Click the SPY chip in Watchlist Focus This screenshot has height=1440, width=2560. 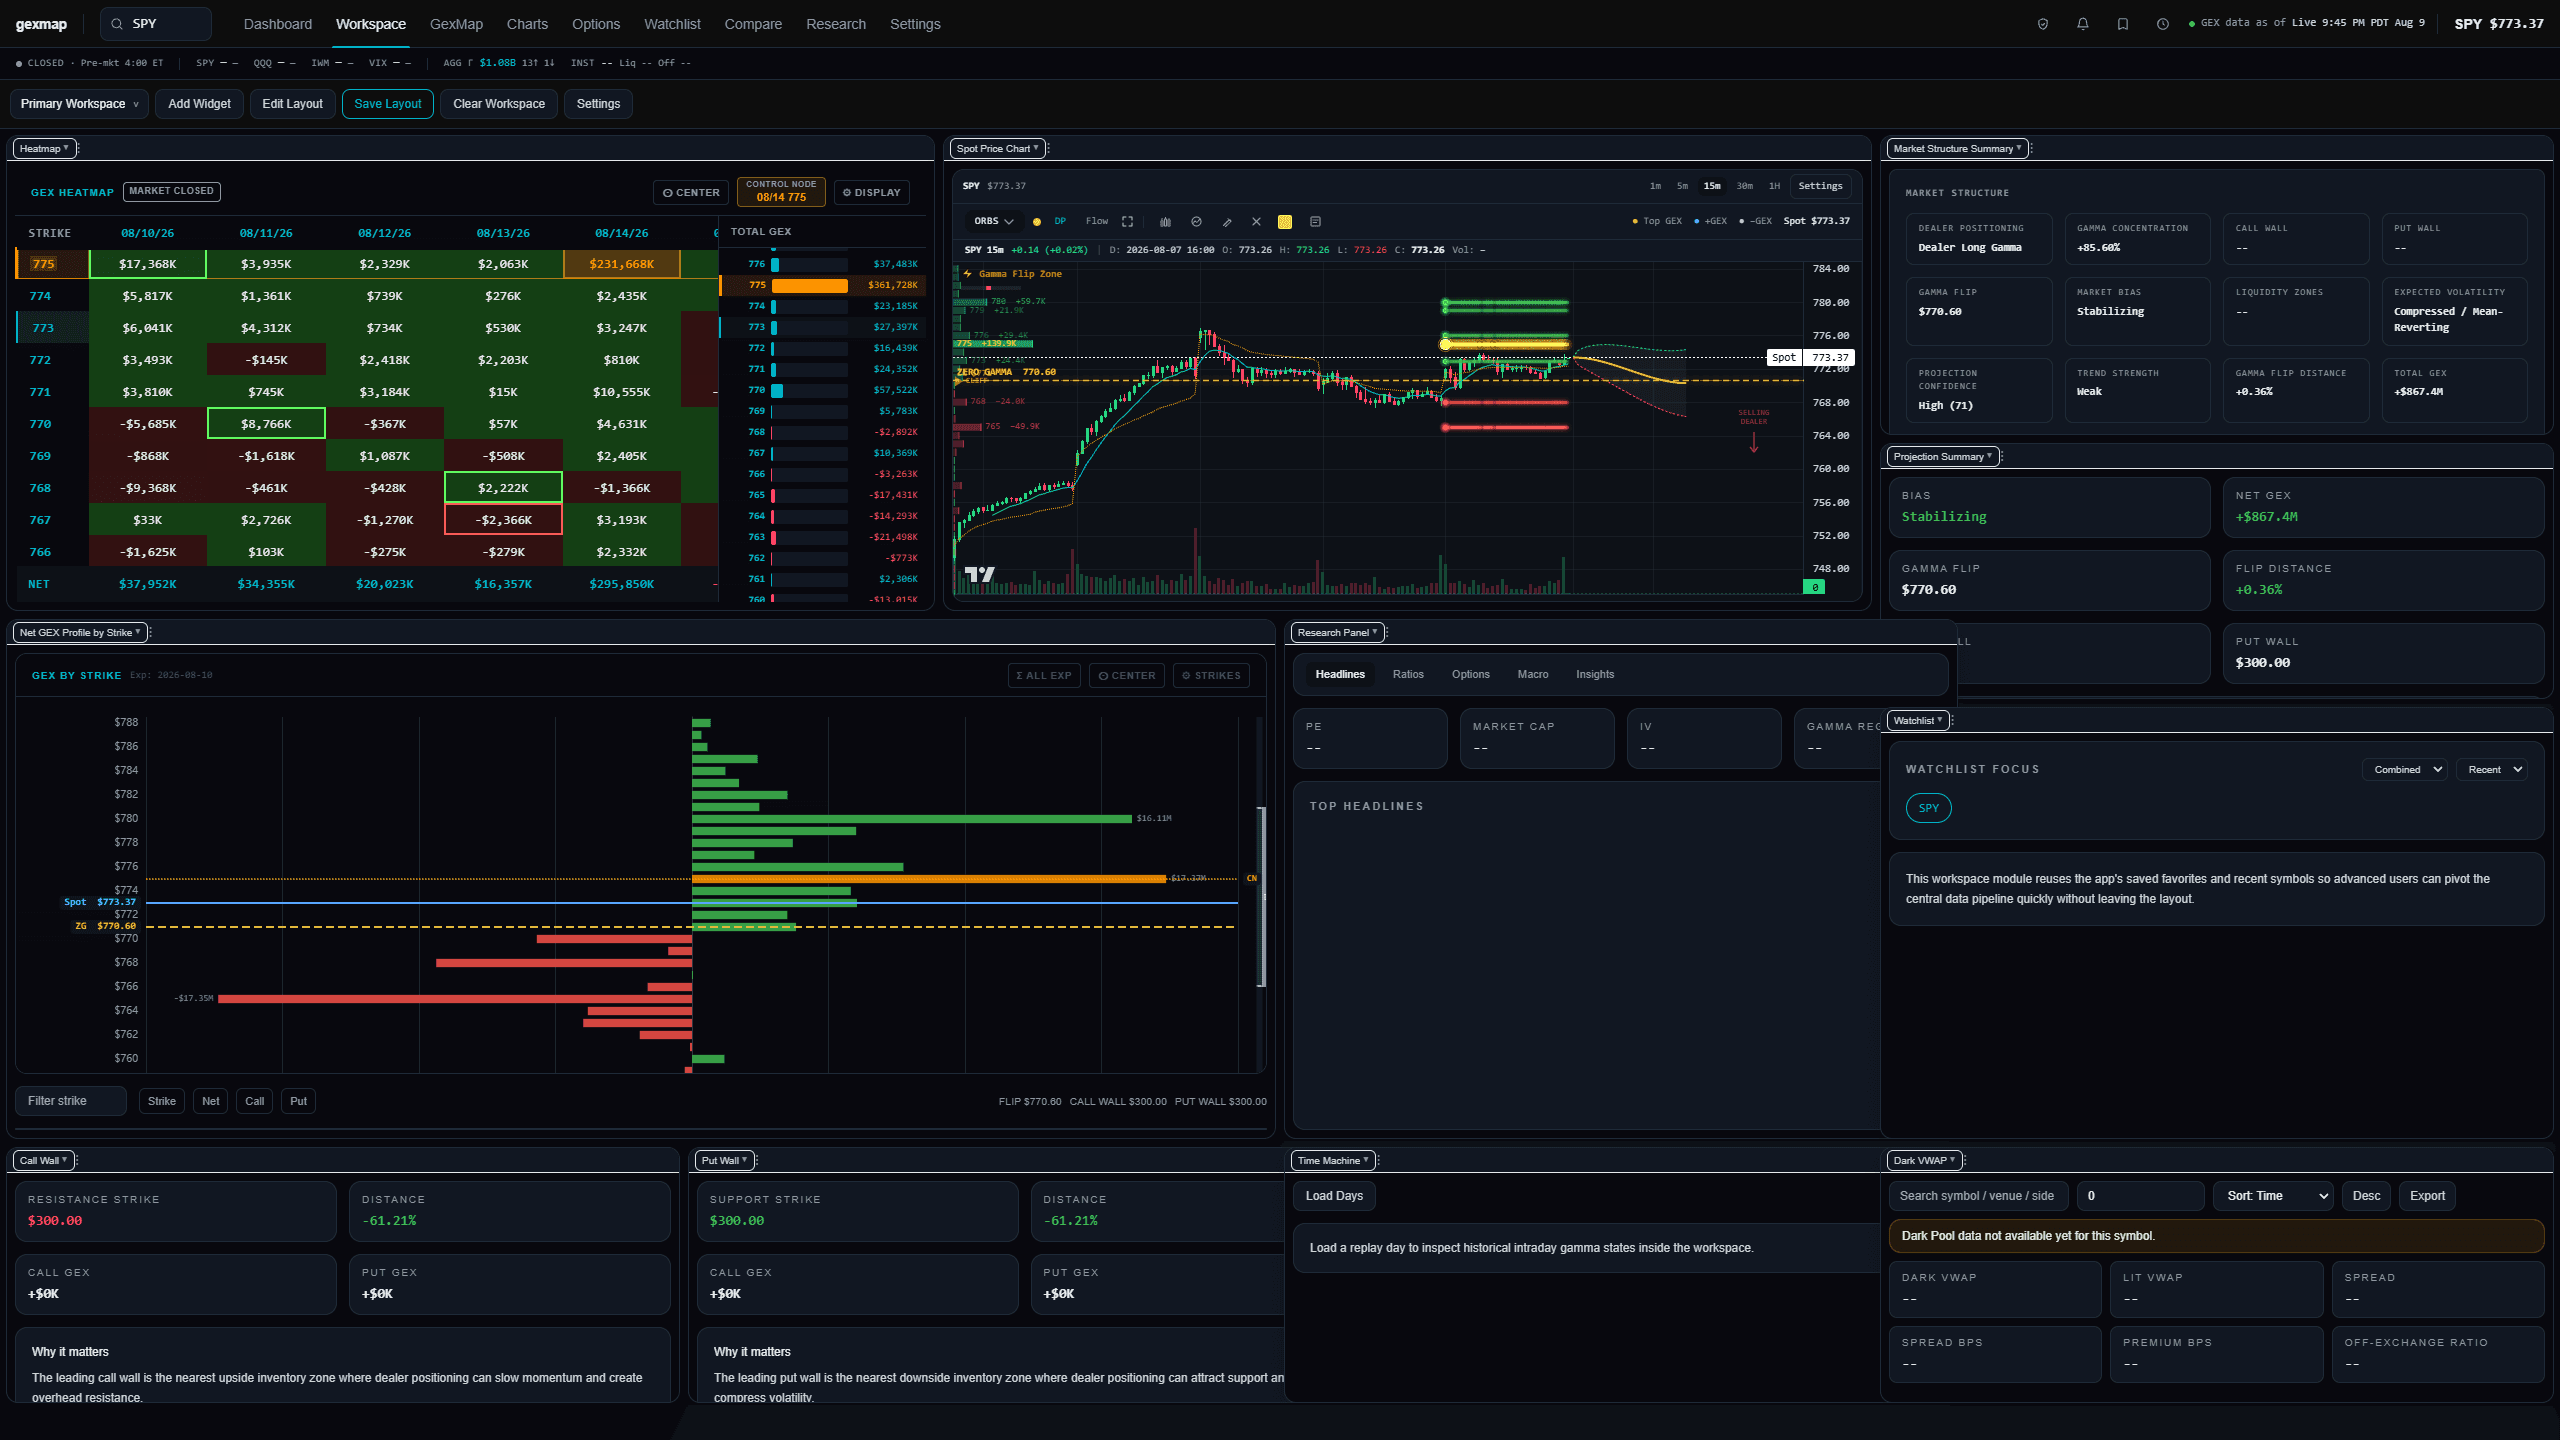pos(1929,808)
